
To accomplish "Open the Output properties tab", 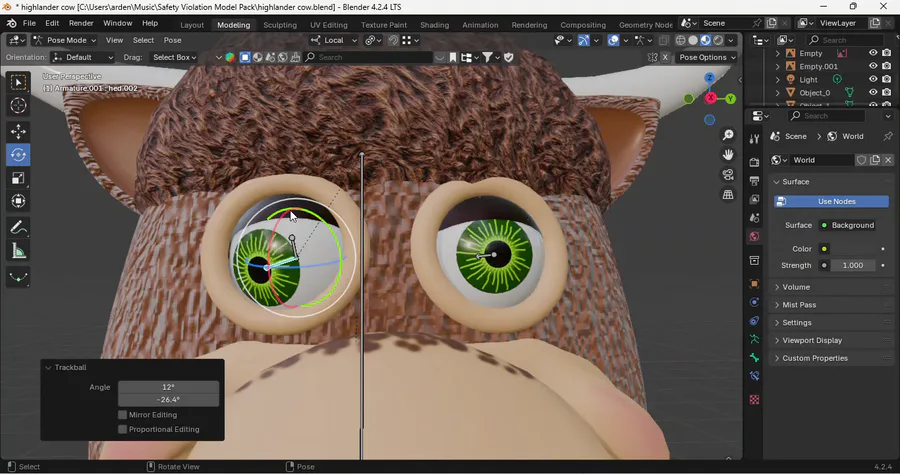I will 754,181.
